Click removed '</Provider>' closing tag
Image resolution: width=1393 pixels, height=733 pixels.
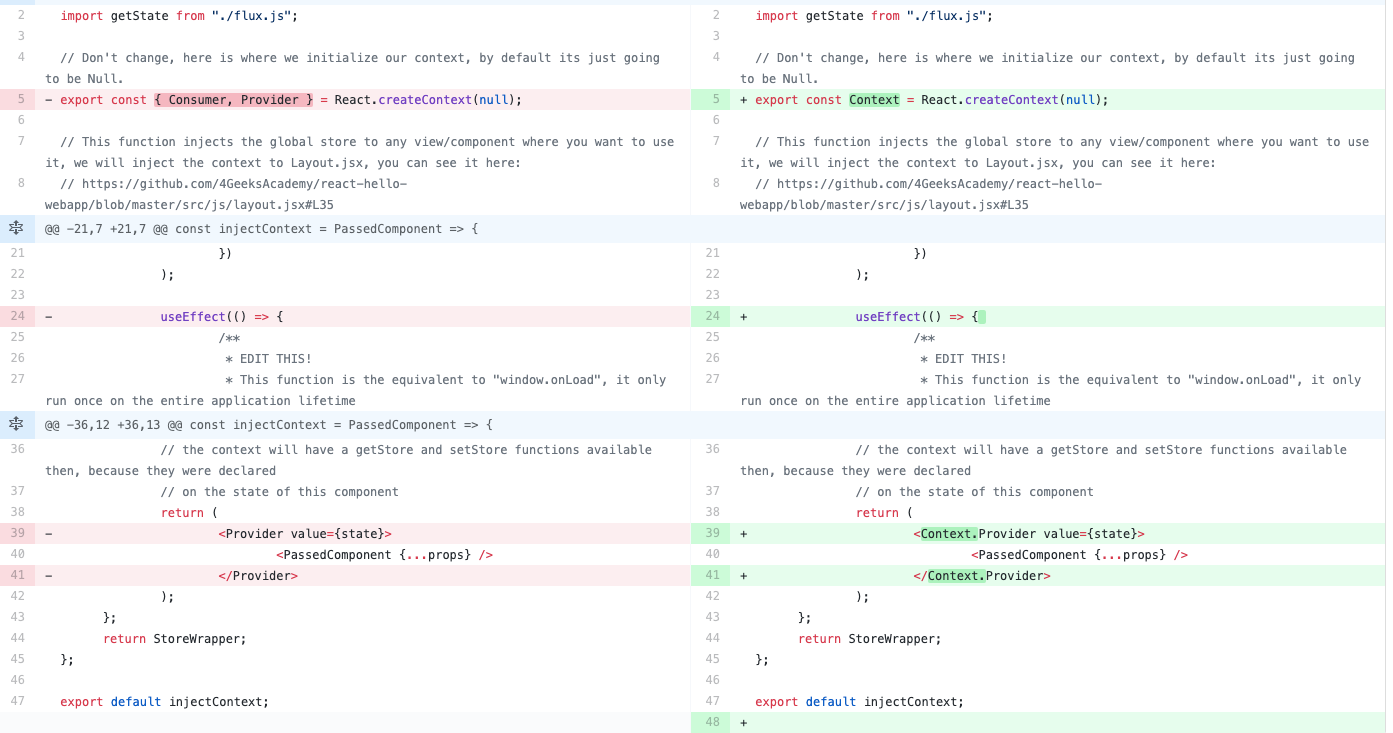coord(258,576)
